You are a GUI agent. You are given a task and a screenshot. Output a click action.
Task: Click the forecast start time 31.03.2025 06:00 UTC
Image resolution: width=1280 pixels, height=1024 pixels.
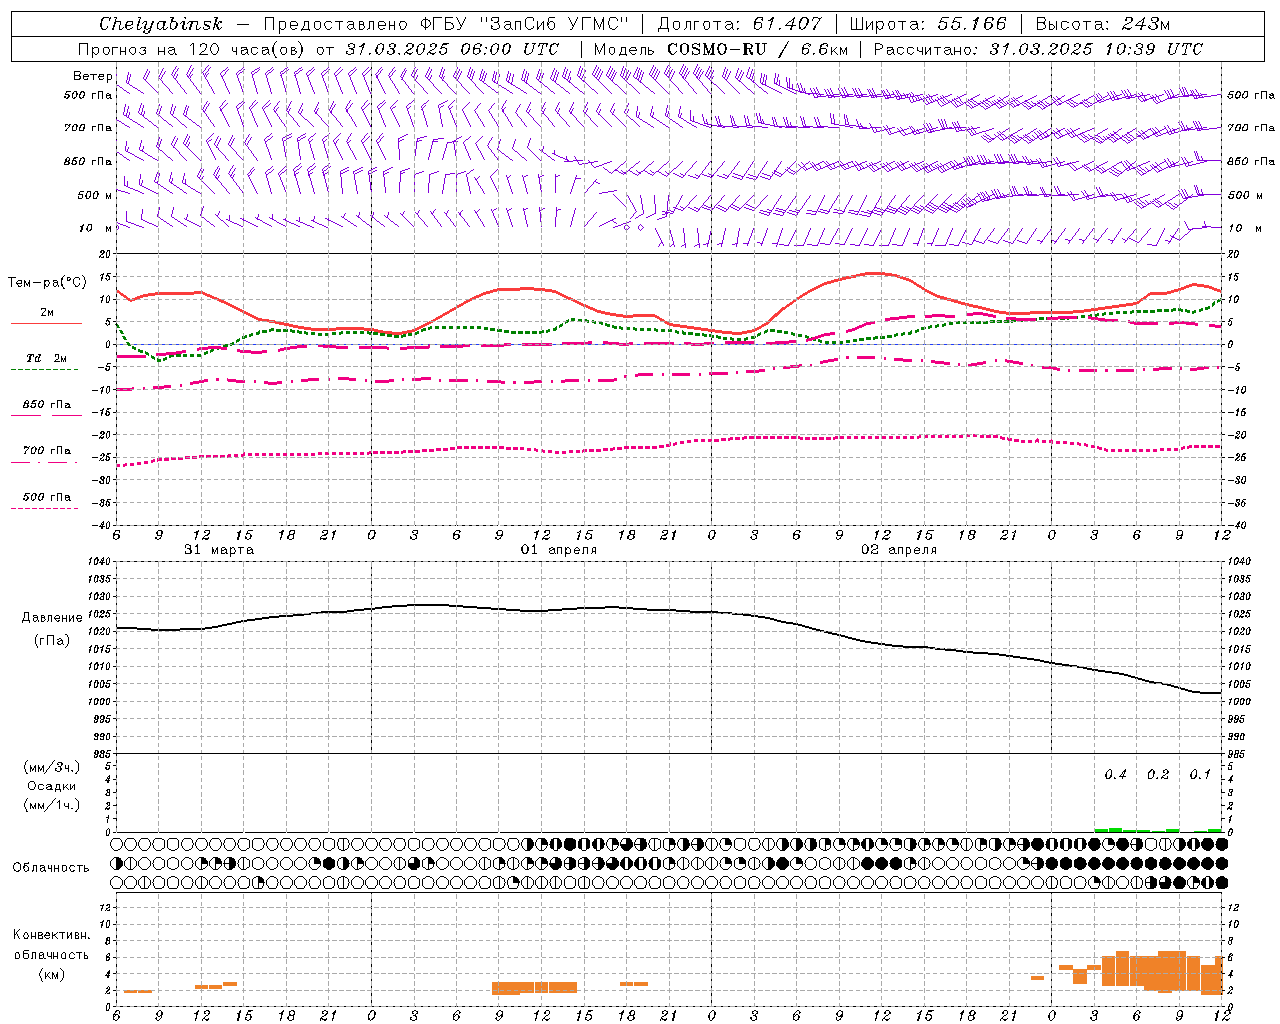tap(452, 49)
